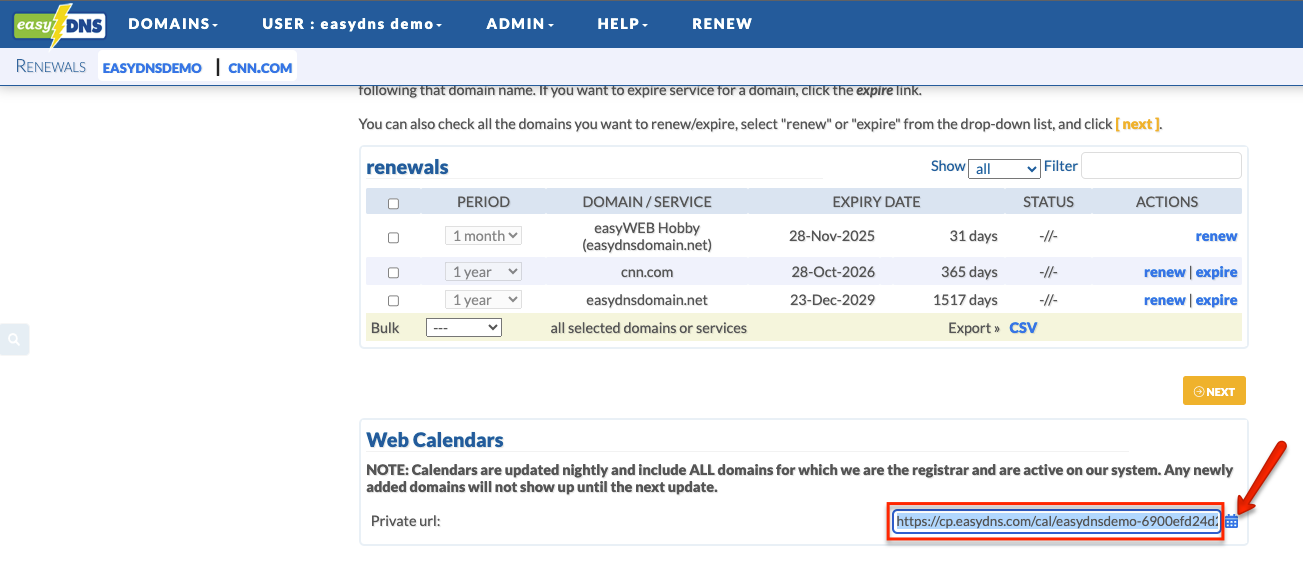Open the HELP menu
This screenshot has width=1303, height=574.
click(622, 24)
